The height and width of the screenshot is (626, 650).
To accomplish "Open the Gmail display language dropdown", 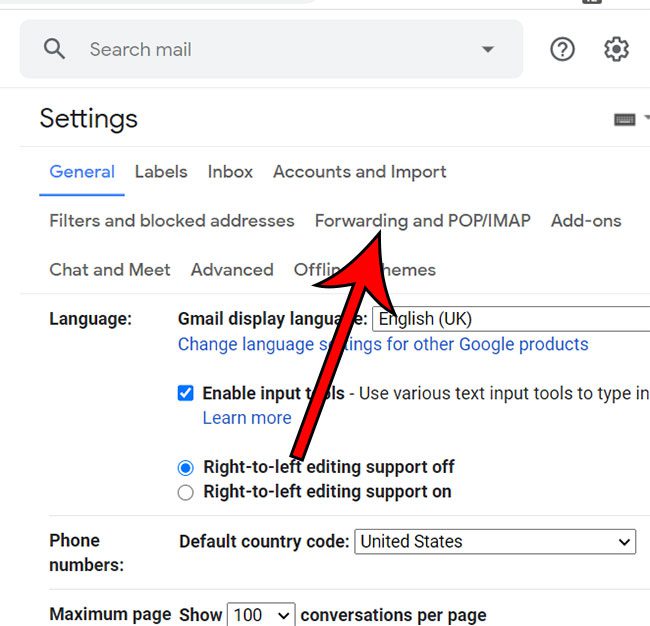I will click(510, 319).
